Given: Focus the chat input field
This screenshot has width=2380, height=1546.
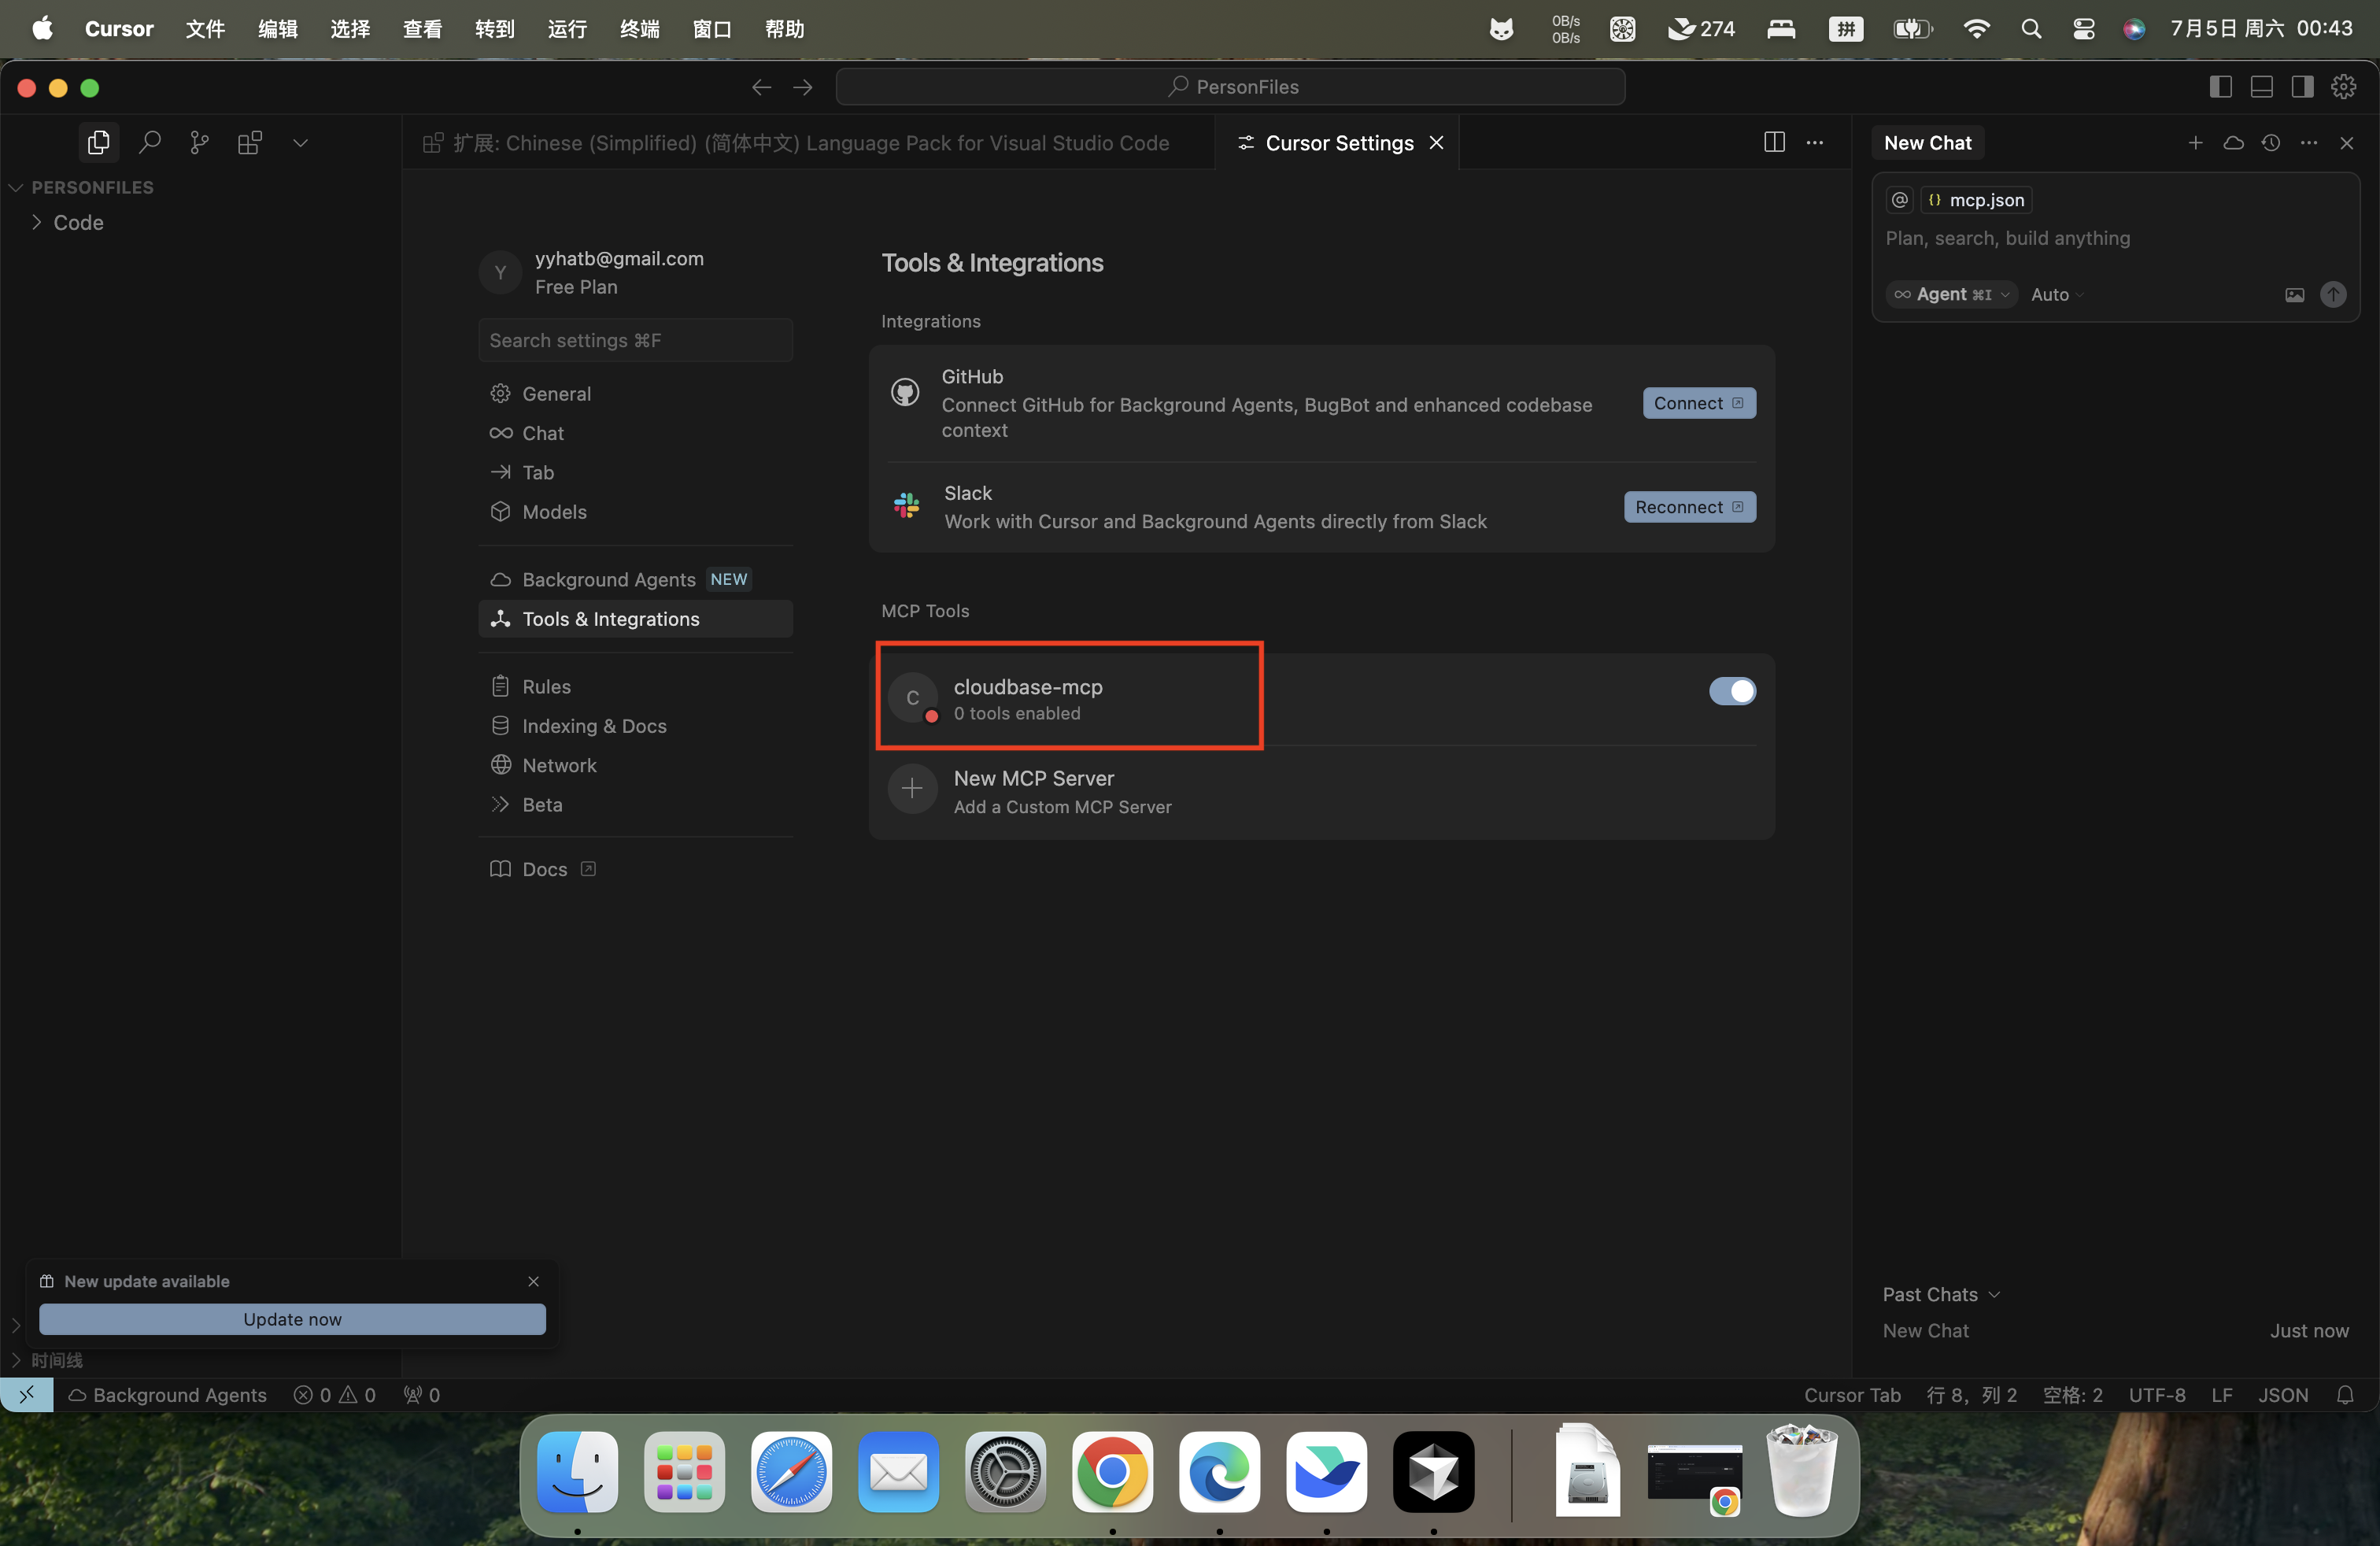Looking at the screenshot, I should (x=2115, y=238).
